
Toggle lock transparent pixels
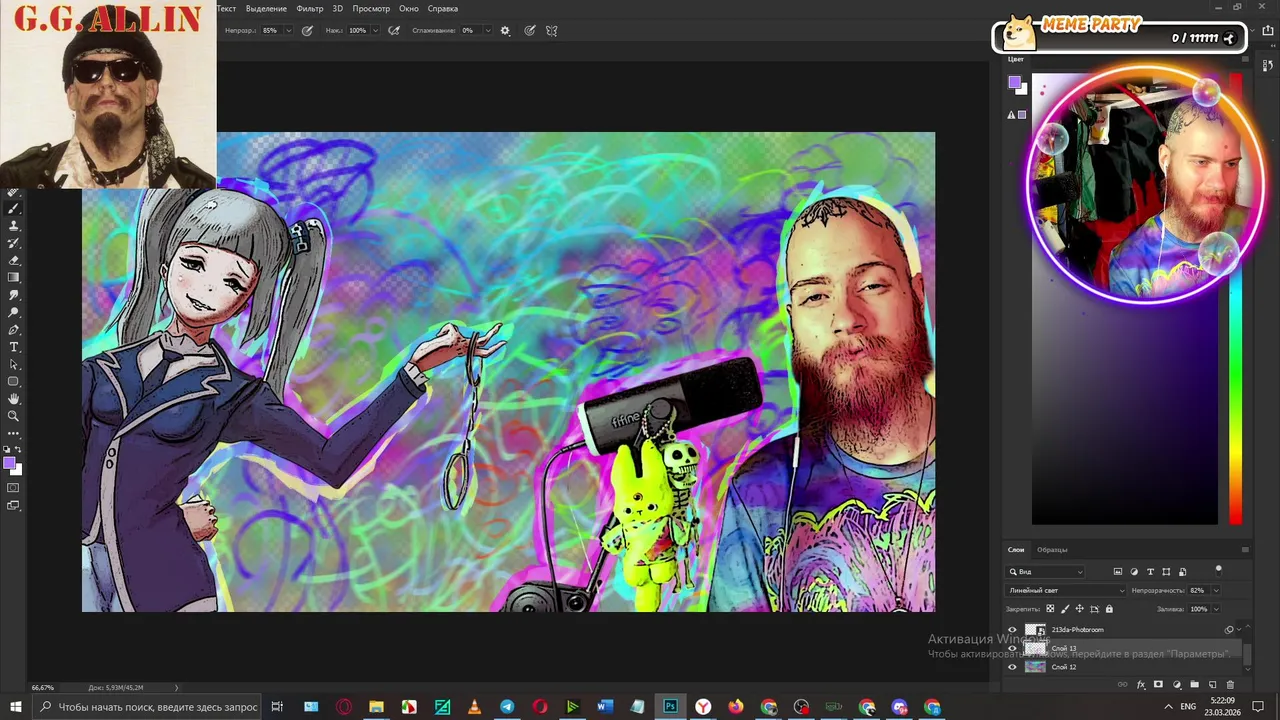pos(1050,609)
